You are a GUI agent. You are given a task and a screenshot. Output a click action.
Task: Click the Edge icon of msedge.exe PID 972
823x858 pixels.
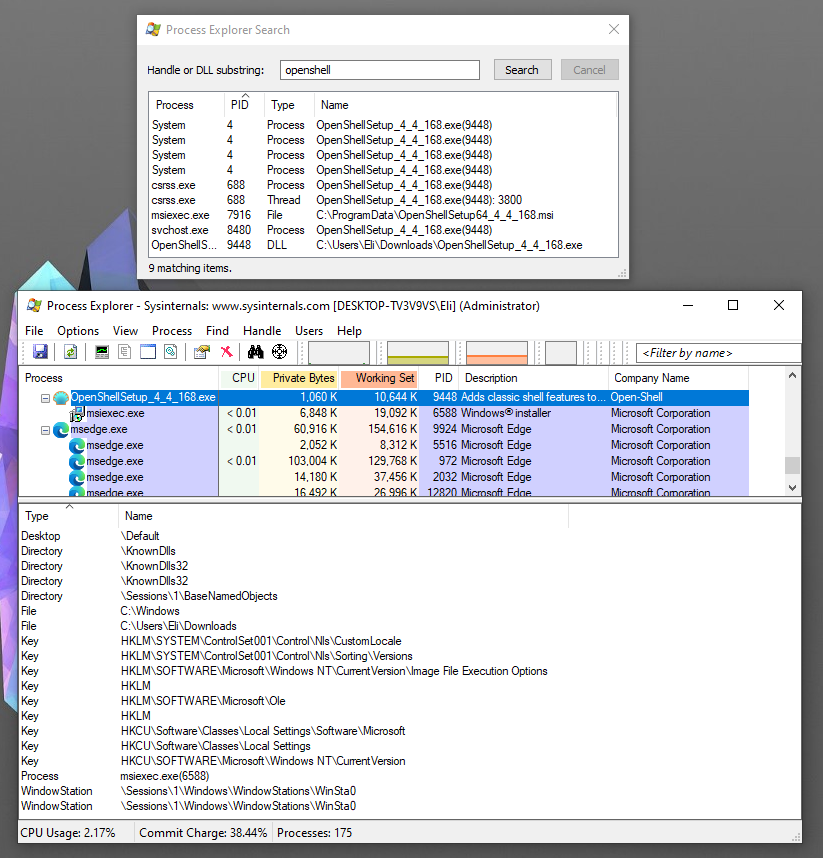77,461
